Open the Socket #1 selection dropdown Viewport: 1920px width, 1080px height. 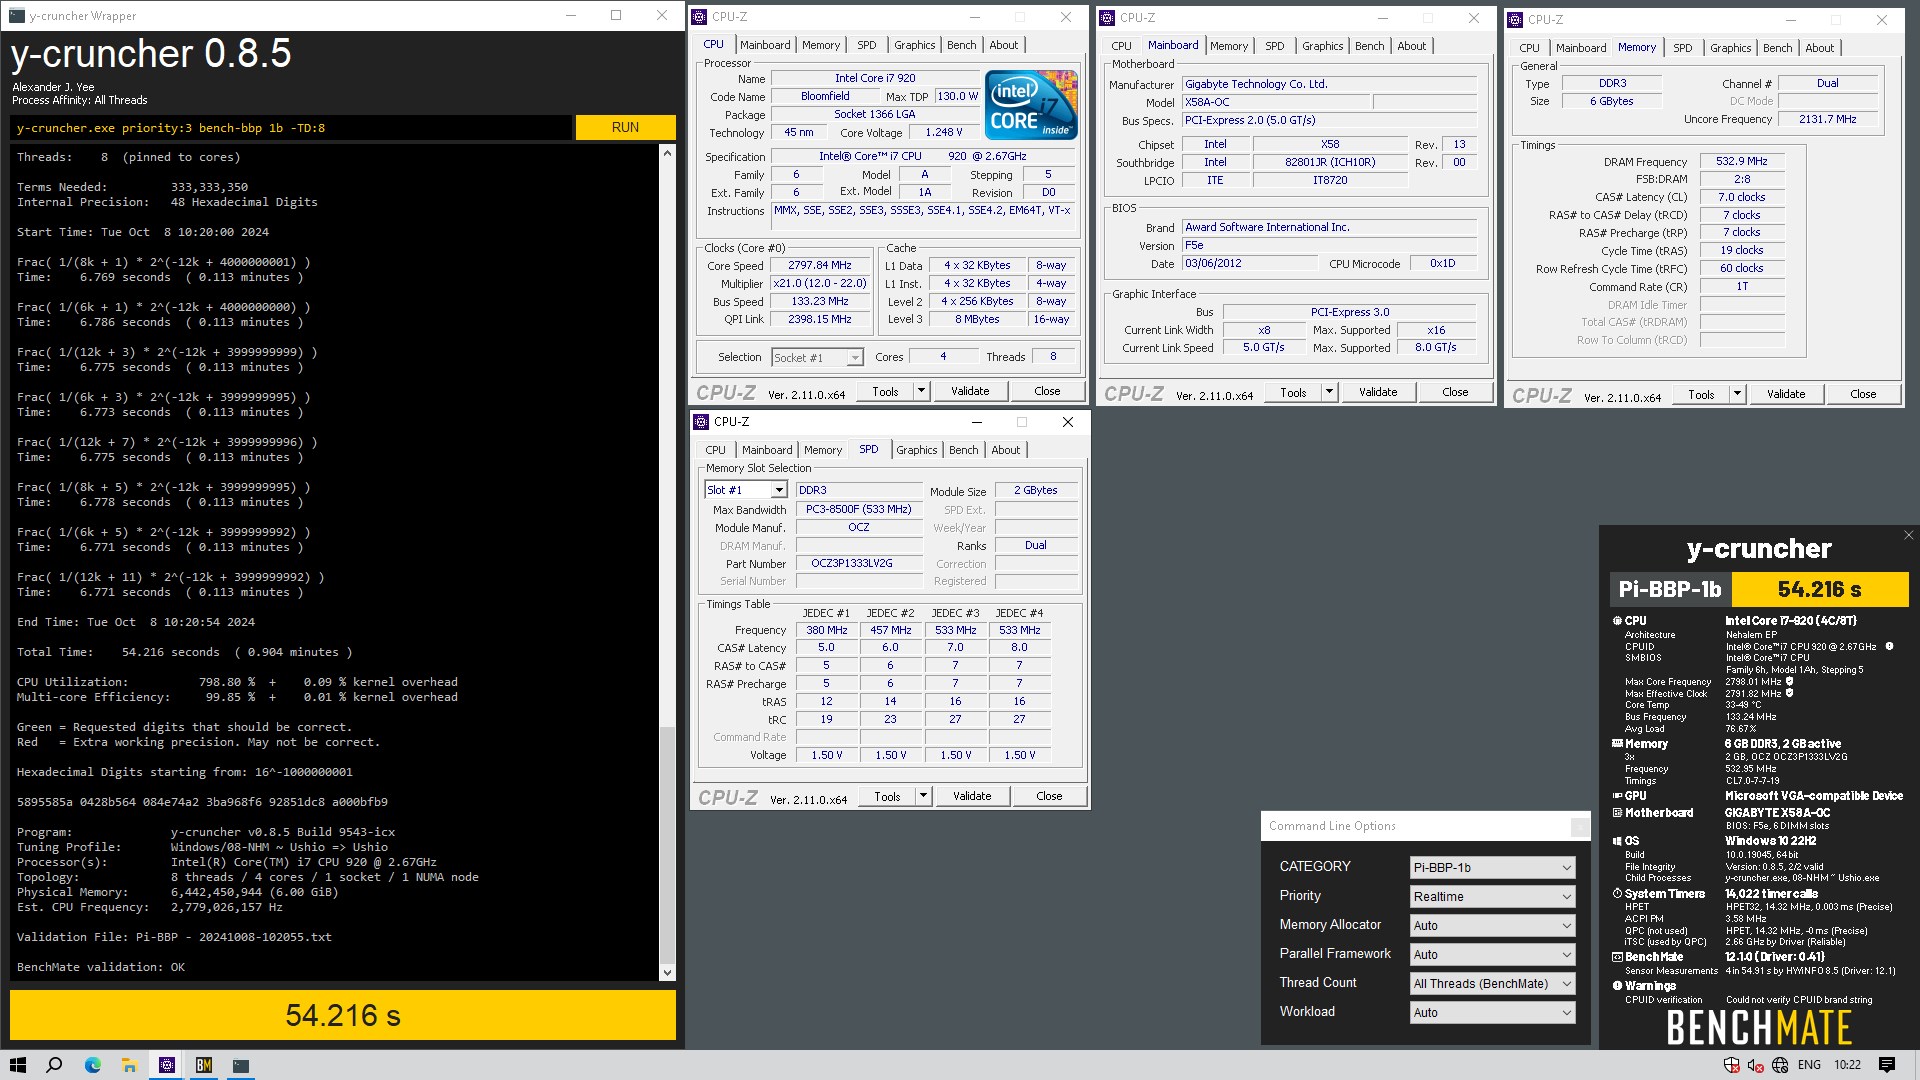817,358
